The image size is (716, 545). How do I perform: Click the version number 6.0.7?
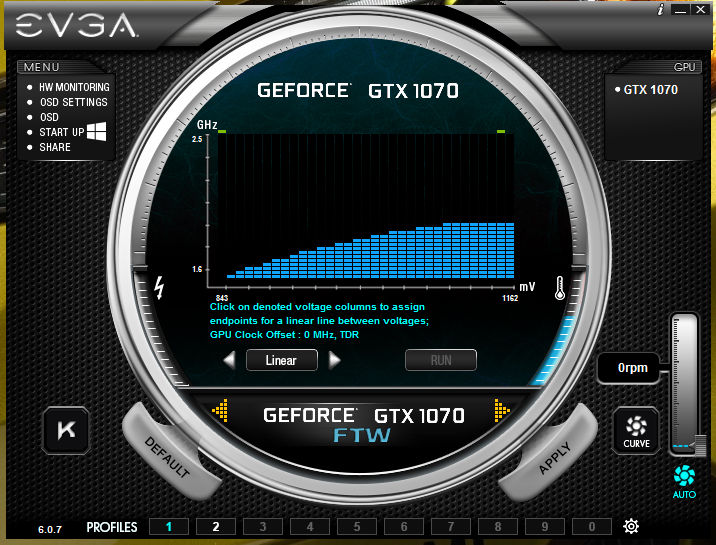coord(49,529)
